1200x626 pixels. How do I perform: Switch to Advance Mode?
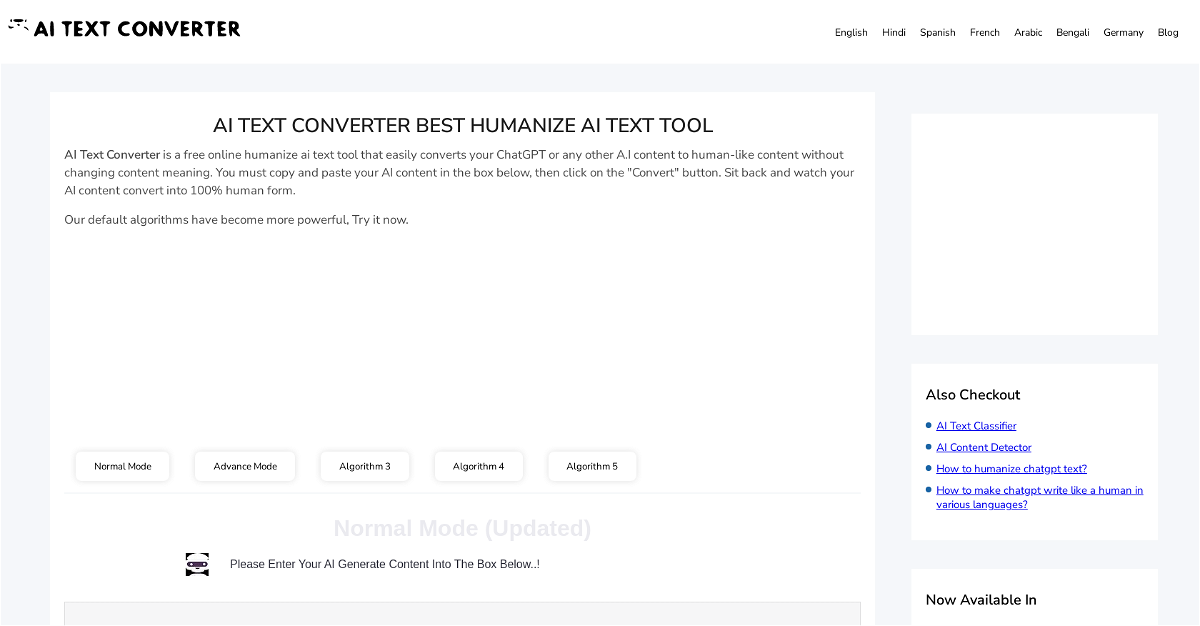pos(245,466)
